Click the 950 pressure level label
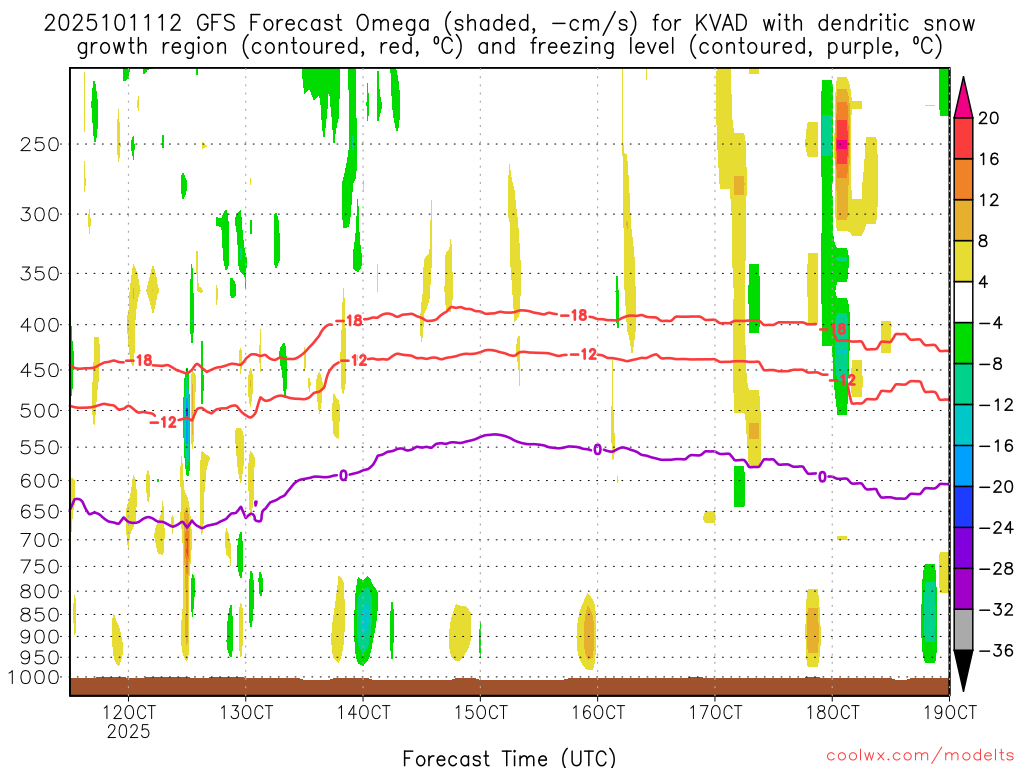 coord(40,658)
